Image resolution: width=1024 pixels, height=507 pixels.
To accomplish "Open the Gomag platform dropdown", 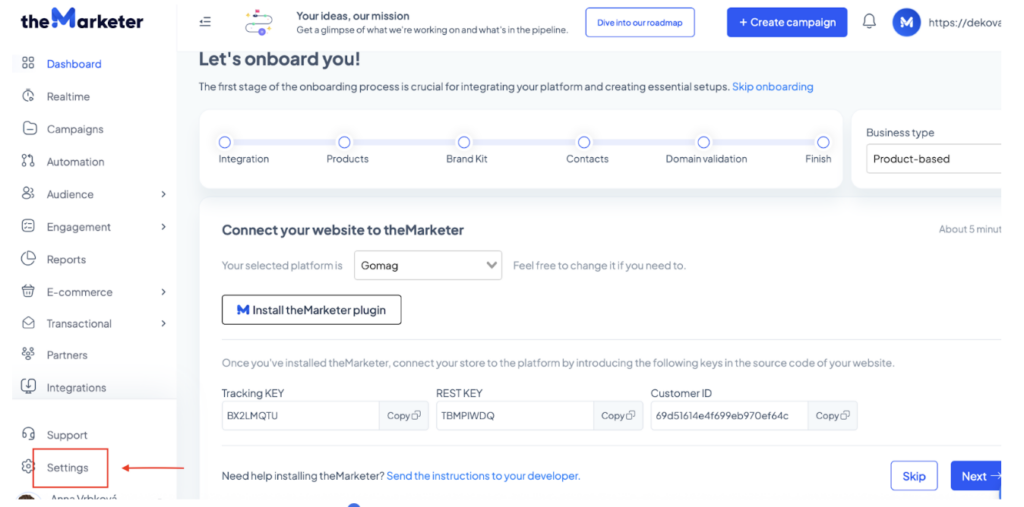I will [x=427, y=266].
